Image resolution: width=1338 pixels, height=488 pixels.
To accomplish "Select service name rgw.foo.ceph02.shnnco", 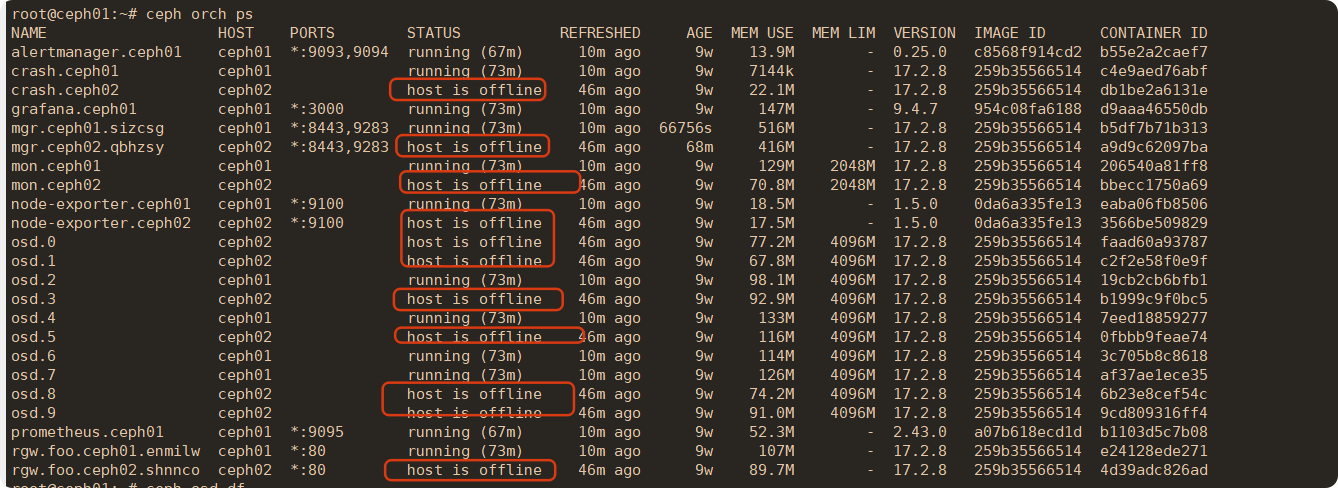I will pos(105,470).
